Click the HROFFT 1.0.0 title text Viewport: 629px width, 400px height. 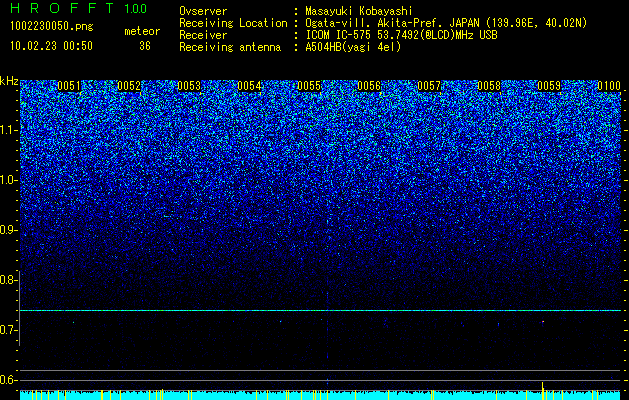click(x=79, y=8)
